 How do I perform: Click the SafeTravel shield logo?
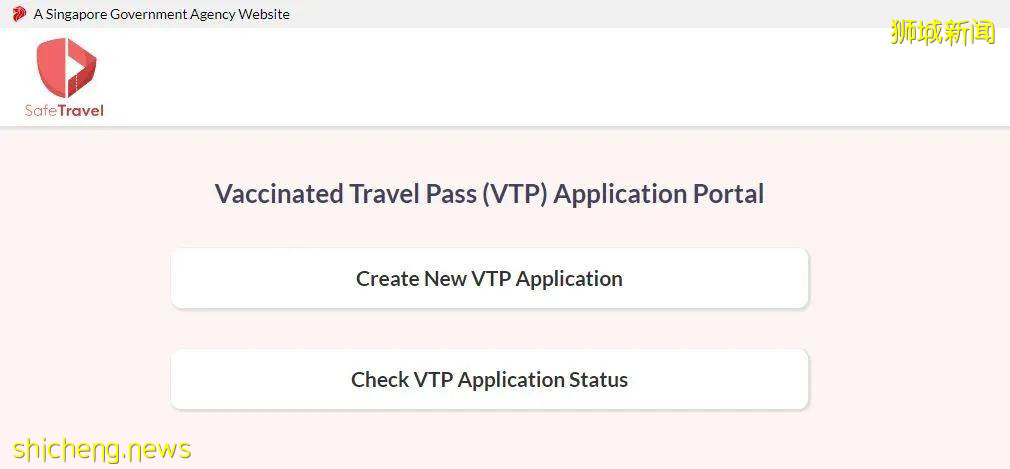[x=65, y=68]
